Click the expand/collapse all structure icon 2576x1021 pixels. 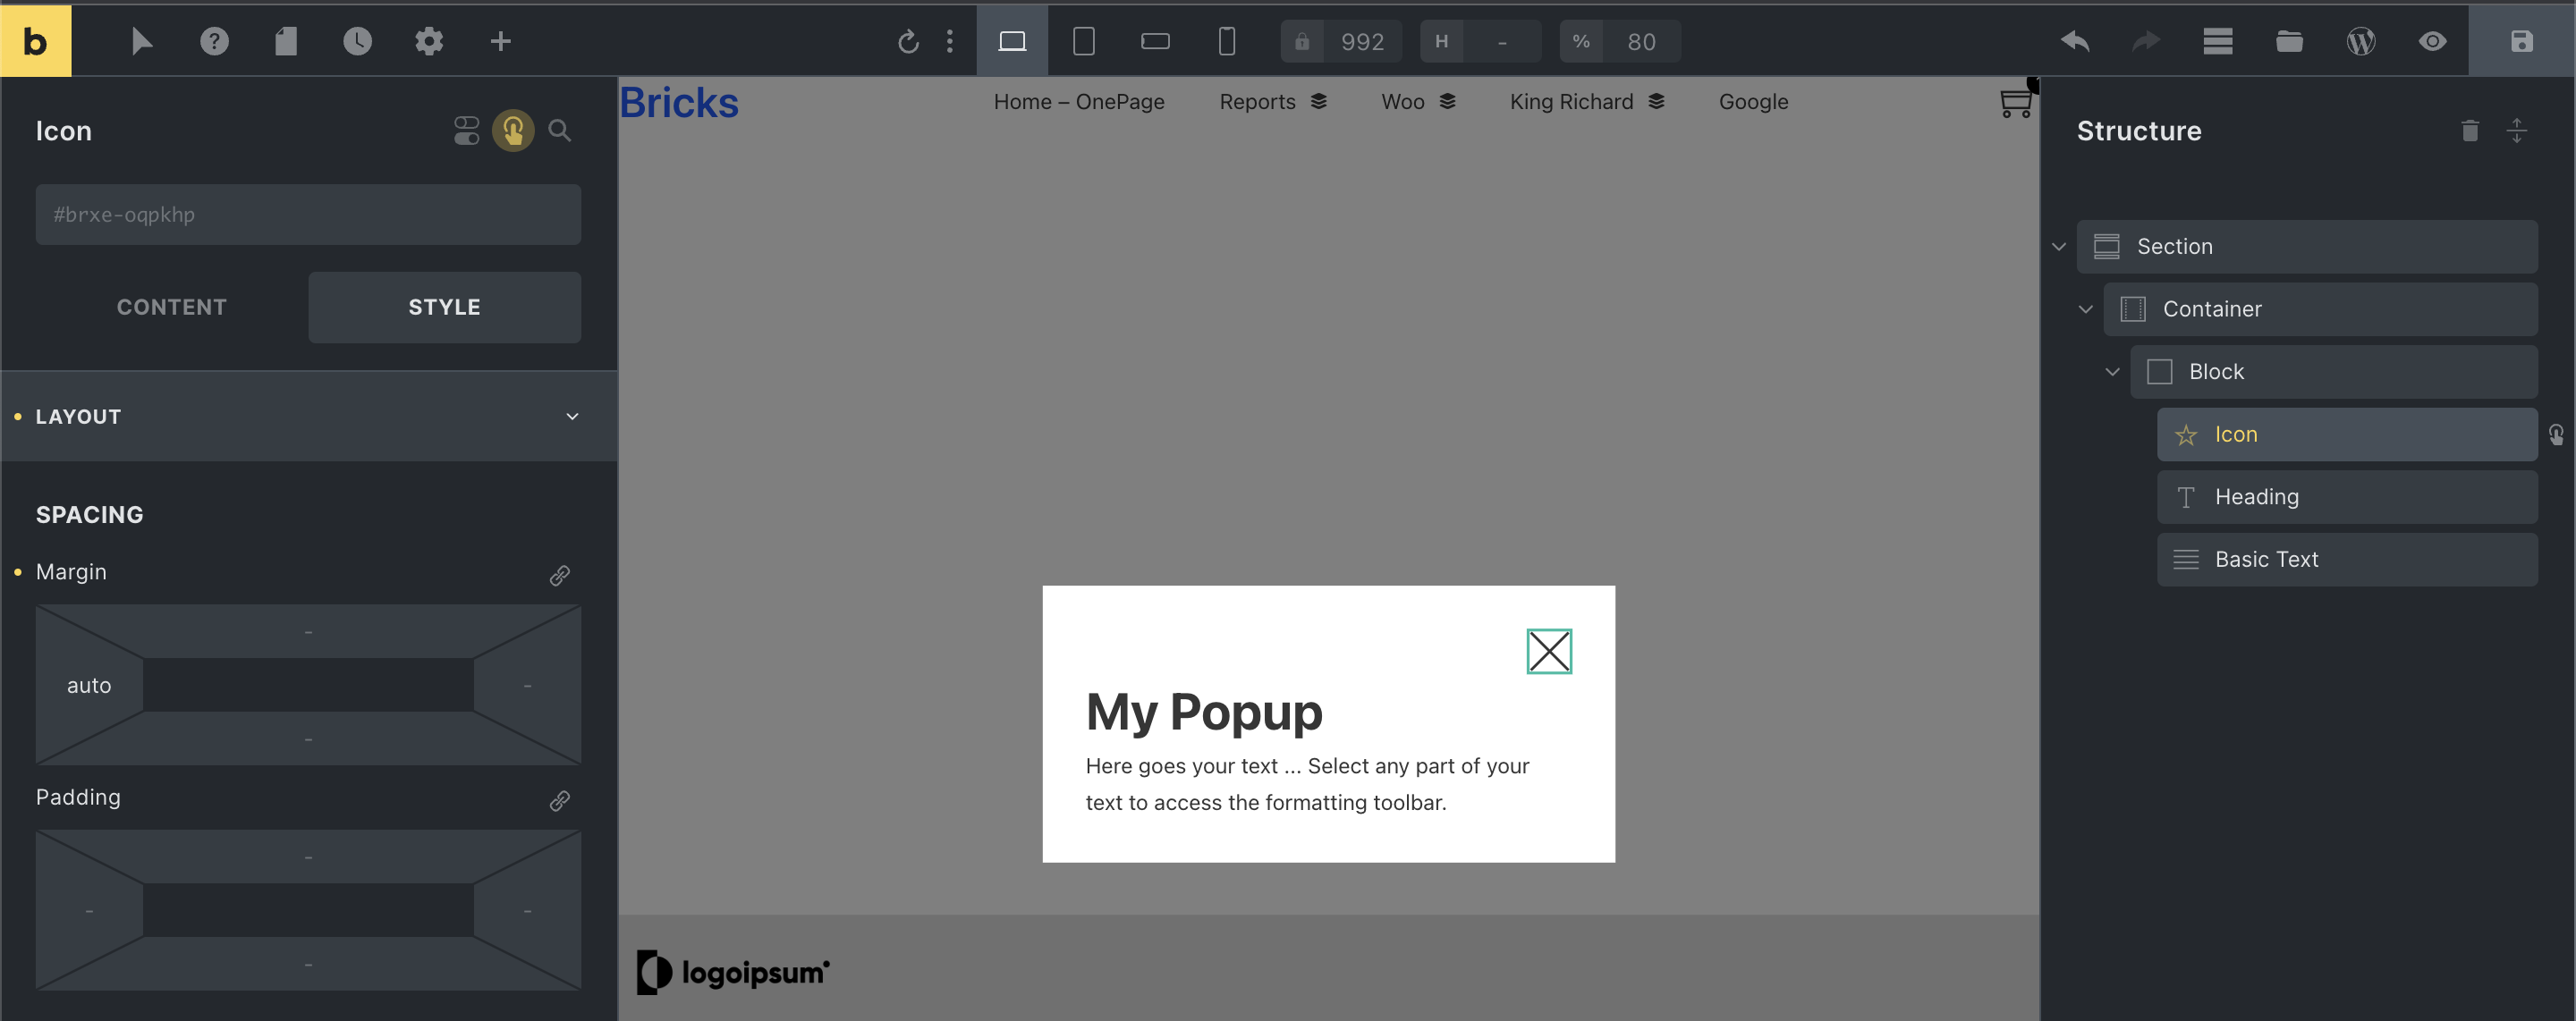pyautogui.click(x=2517, y=131)
